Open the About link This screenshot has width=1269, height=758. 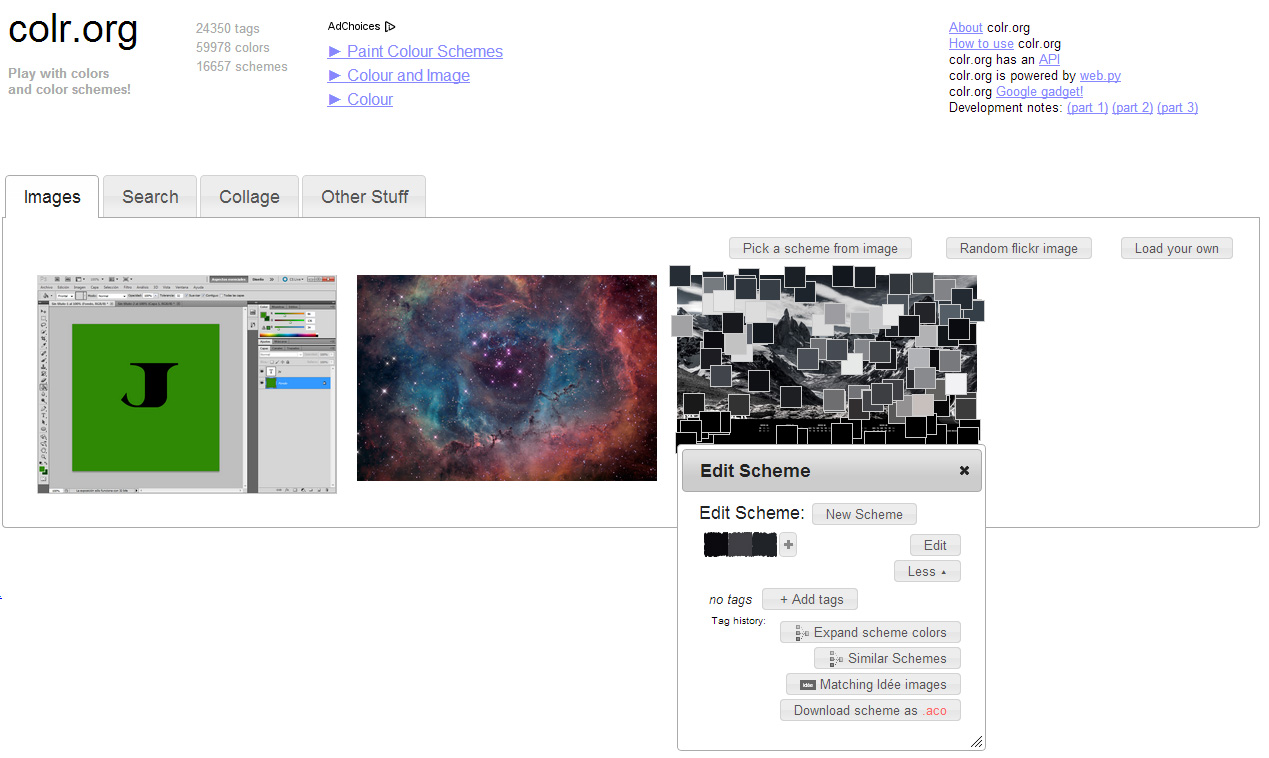(x=966, y=28)
